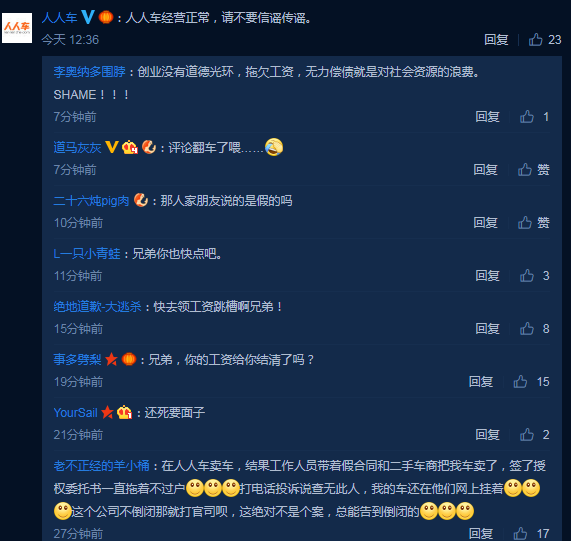The height and width of the screenshot is (541, 571).
Task: Reply to 事多劈梨's comment
Action: pyautogui.click(x=481, y=381)
